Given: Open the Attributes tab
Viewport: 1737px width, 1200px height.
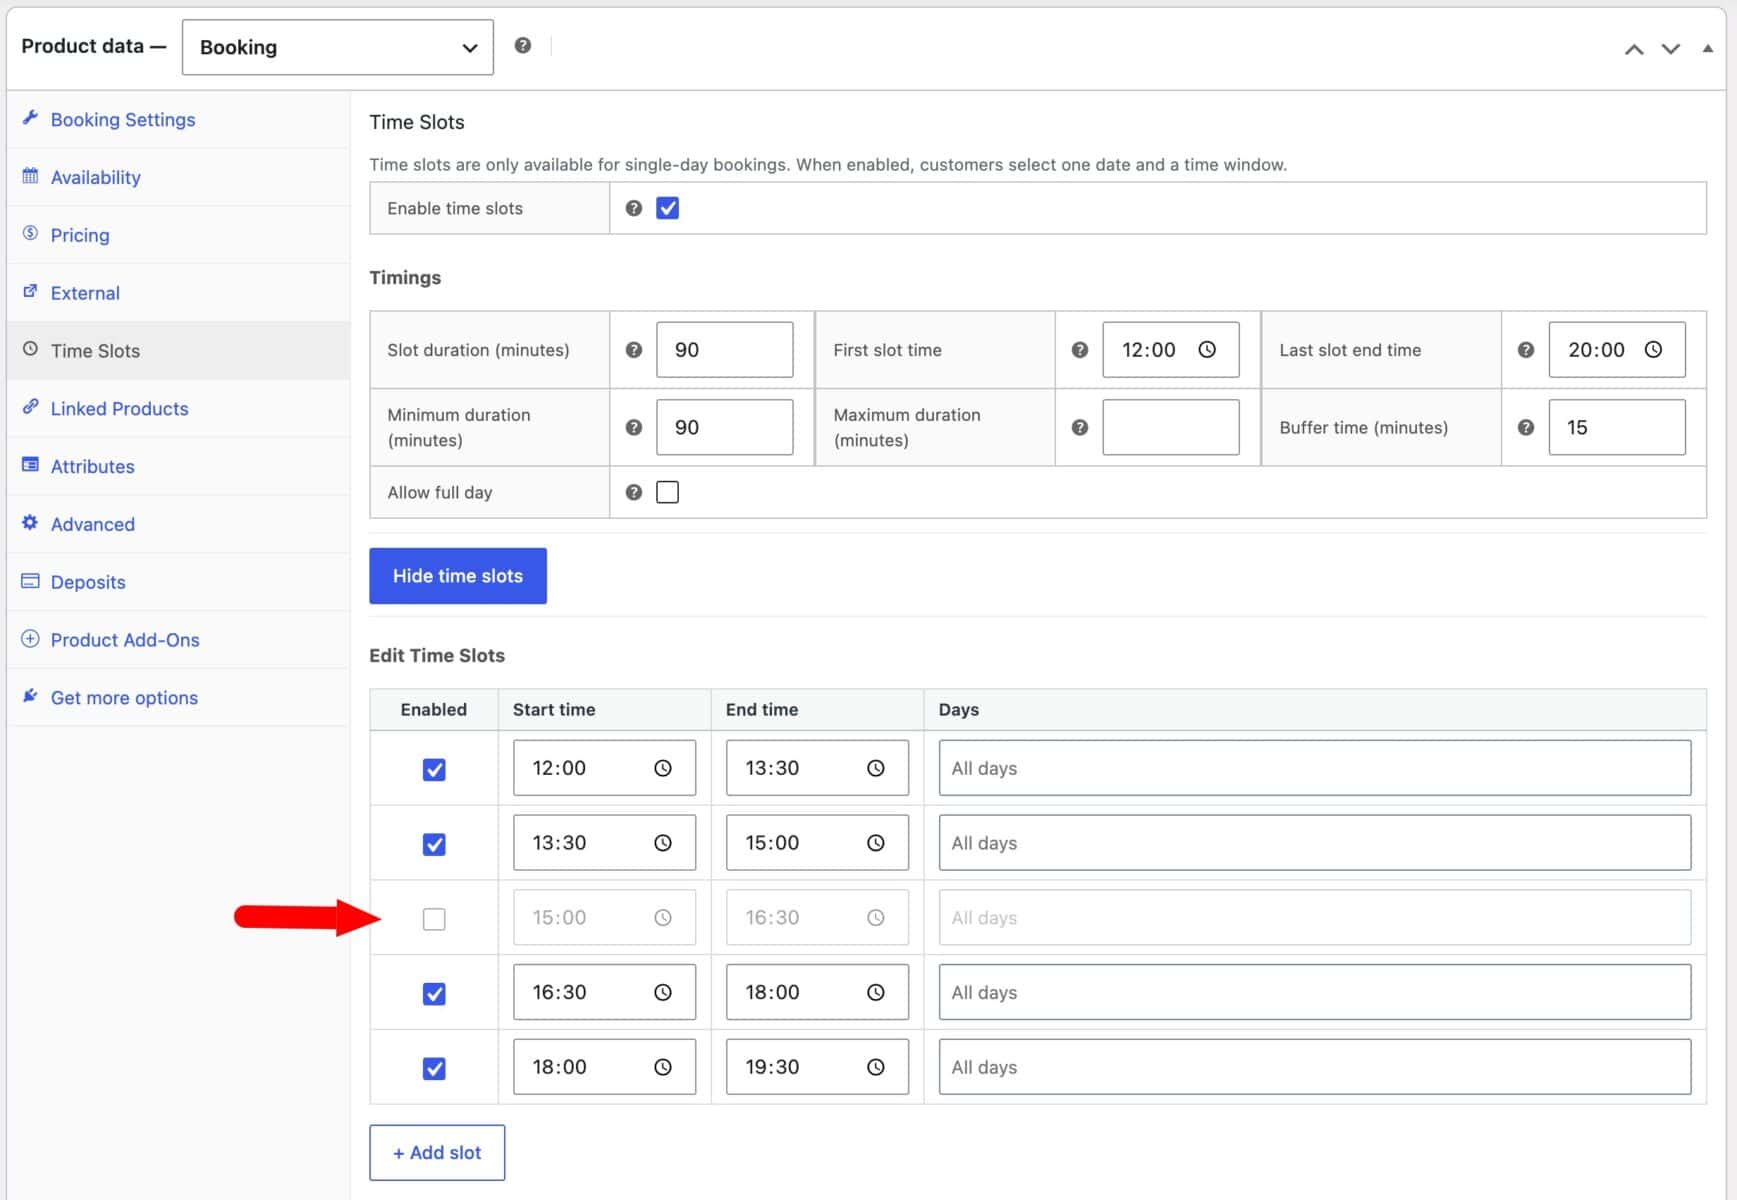Looking at the screenshot, I should (178, 466).
